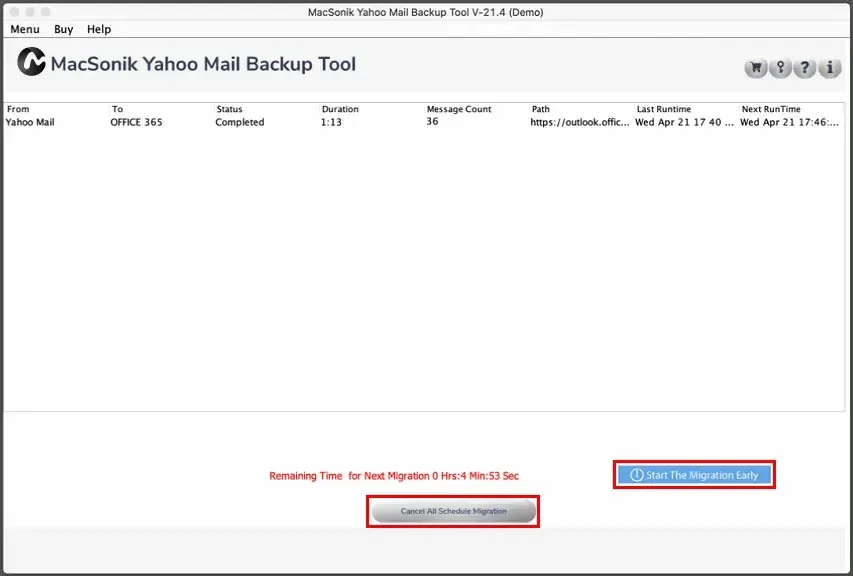Close the window with red button
The image size is (853, 576).
point(14,11)
